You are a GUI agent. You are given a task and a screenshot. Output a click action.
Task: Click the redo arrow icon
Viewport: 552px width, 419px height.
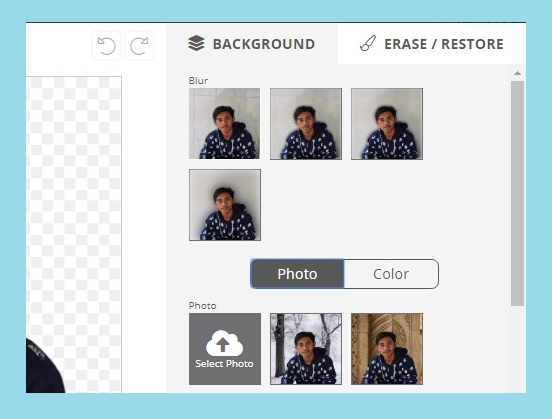[x=139, y=46]
